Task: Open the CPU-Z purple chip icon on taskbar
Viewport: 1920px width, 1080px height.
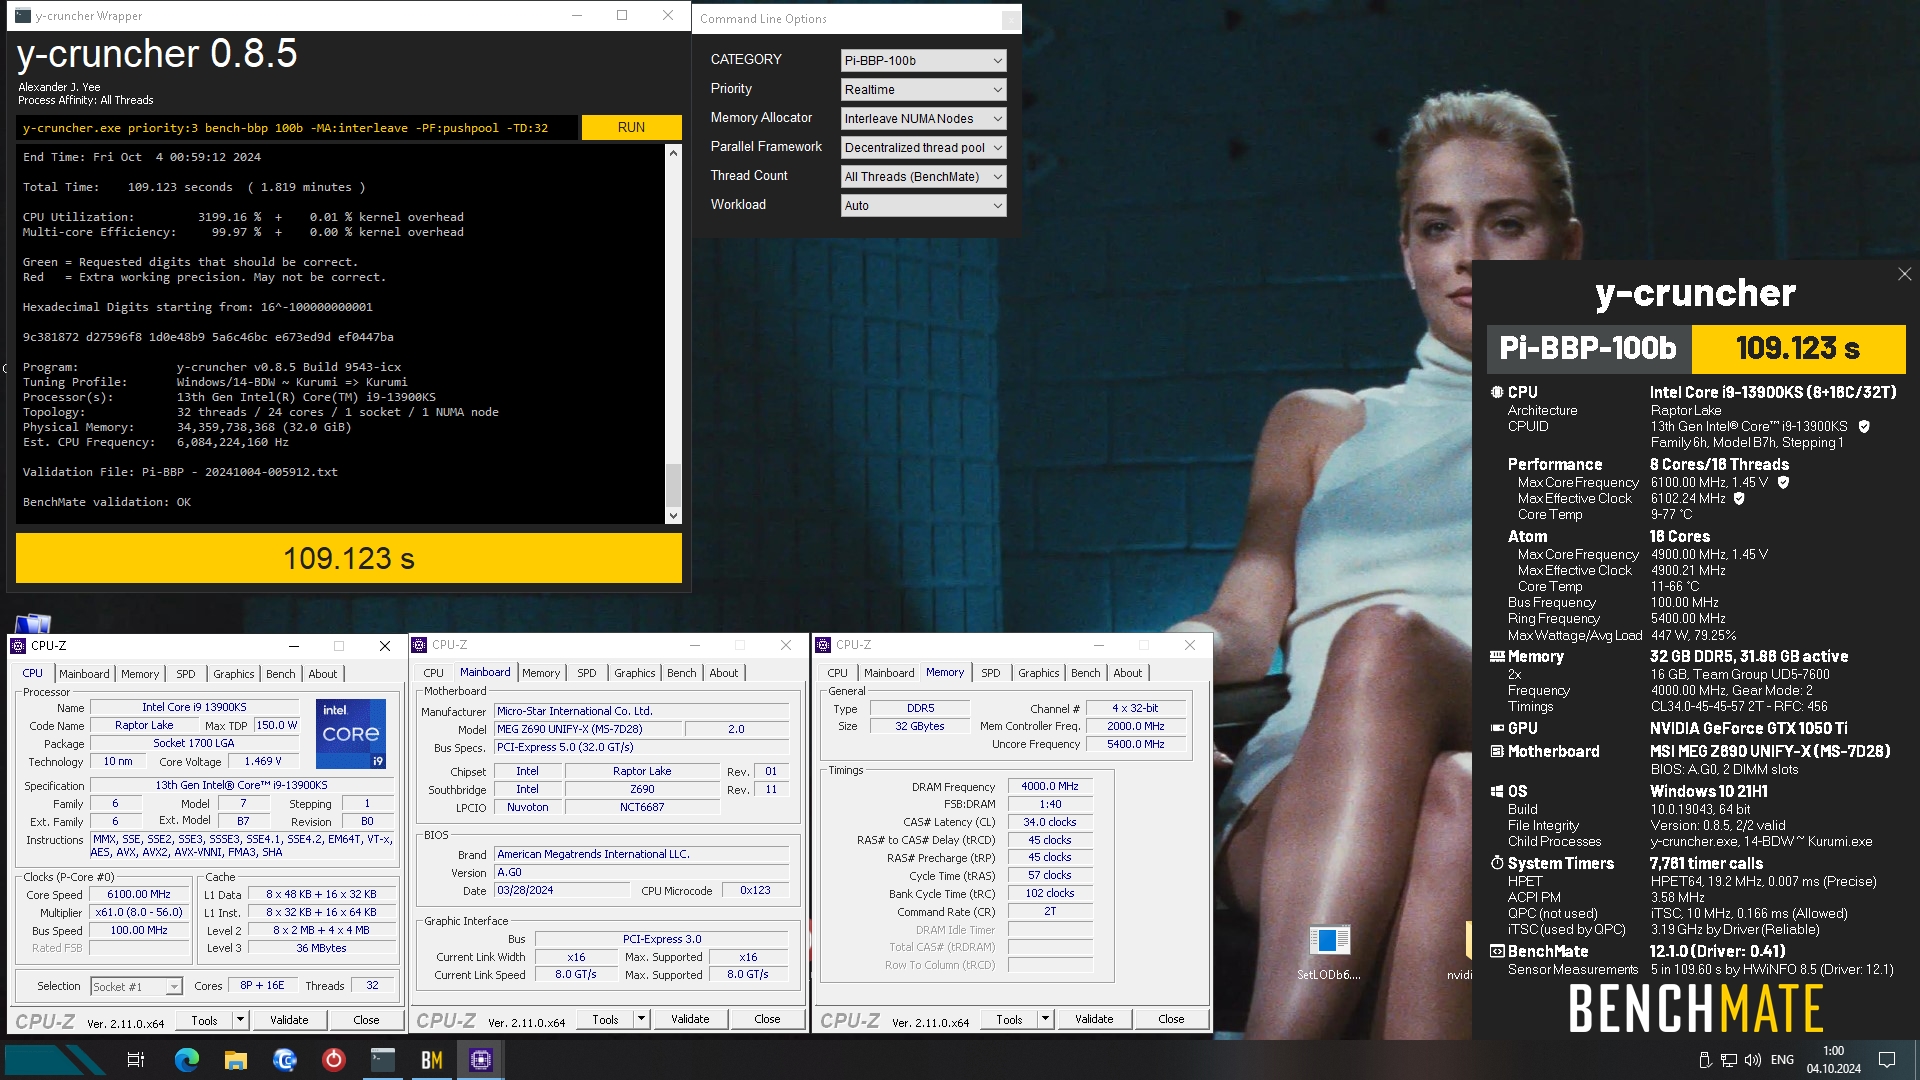Action: 481,1060
